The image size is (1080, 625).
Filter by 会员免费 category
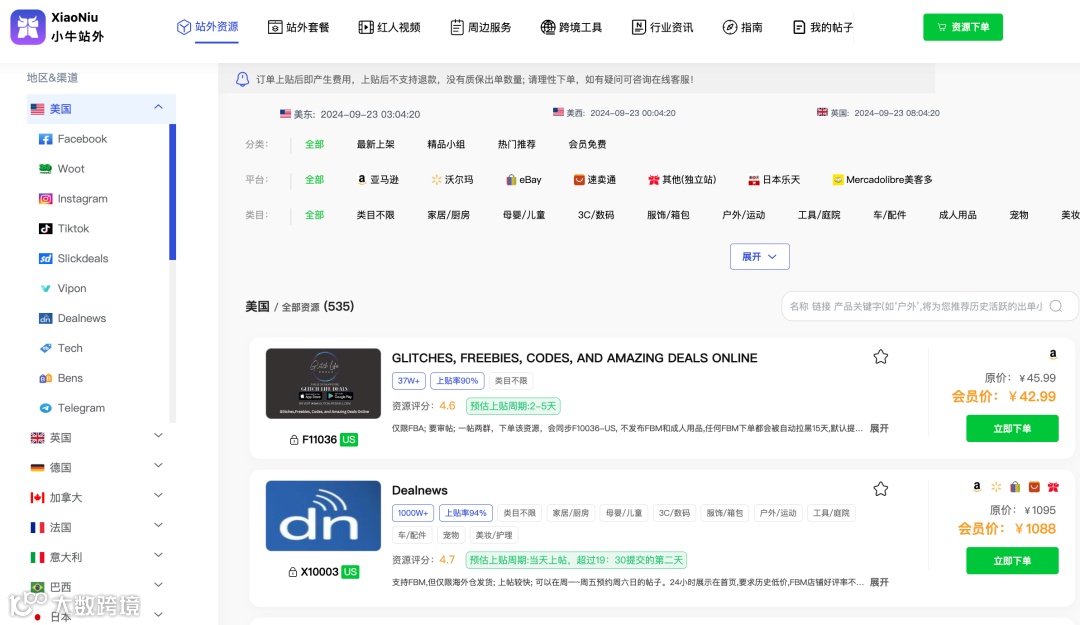click(587, 144)
